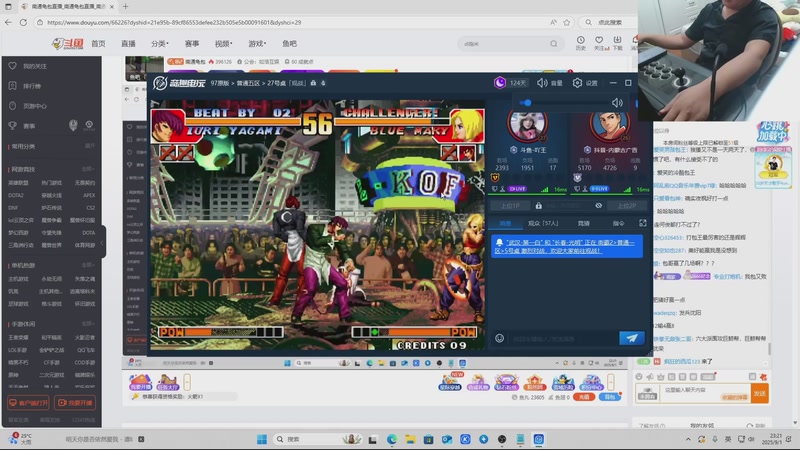Open the 首页 nav item on Douyu
Viewport: 800px width, 450px height.
point(98,44)
